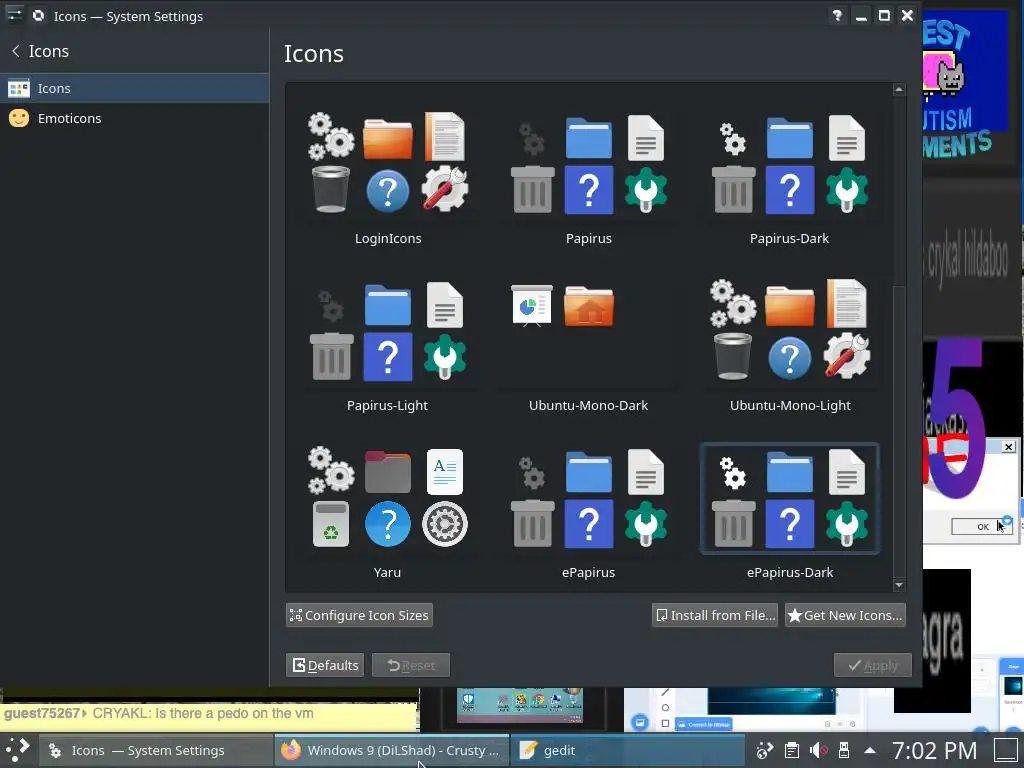
Task: Click the show desktop button at taskbar end
Action: [x=1006, y=750]
